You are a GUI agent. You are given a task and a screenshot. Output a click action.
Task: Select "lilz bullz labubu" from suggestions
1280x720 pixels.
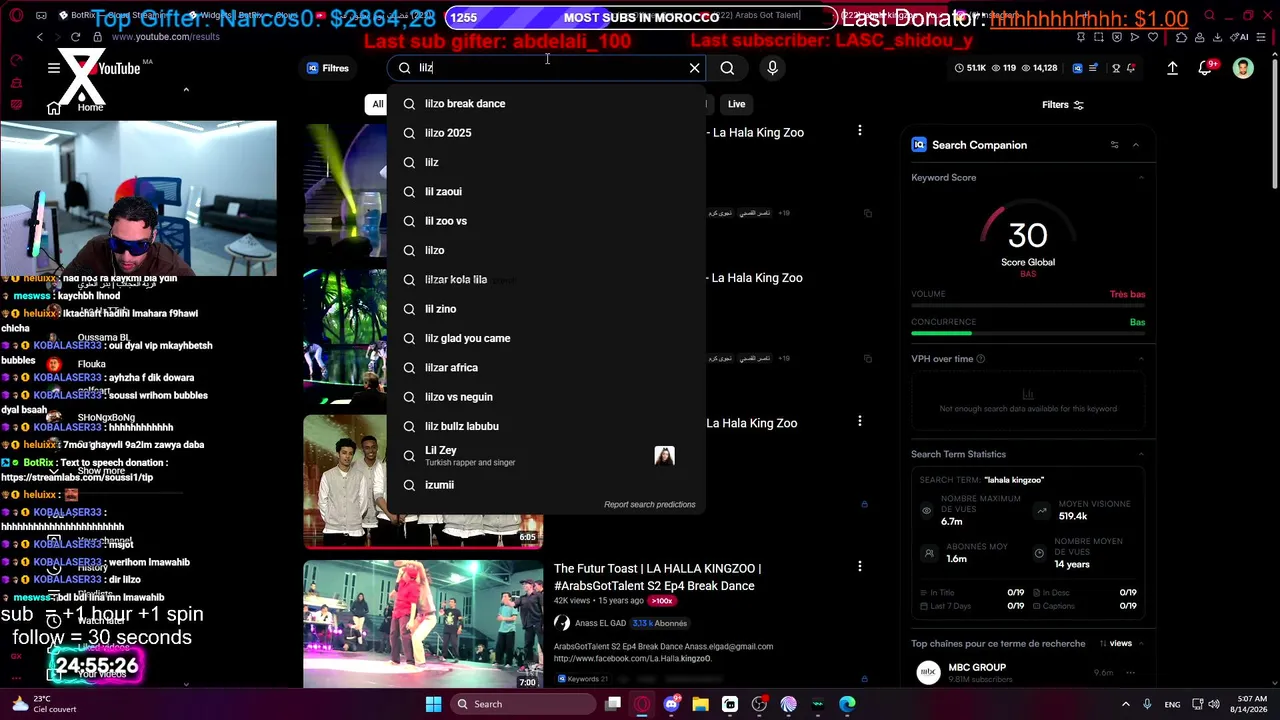(x=546, y=426)
